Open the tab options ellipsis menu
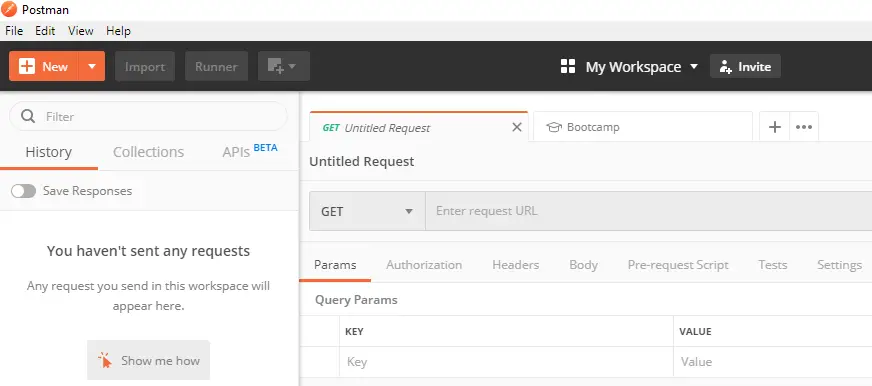The image size is (872, 386). 804,127
